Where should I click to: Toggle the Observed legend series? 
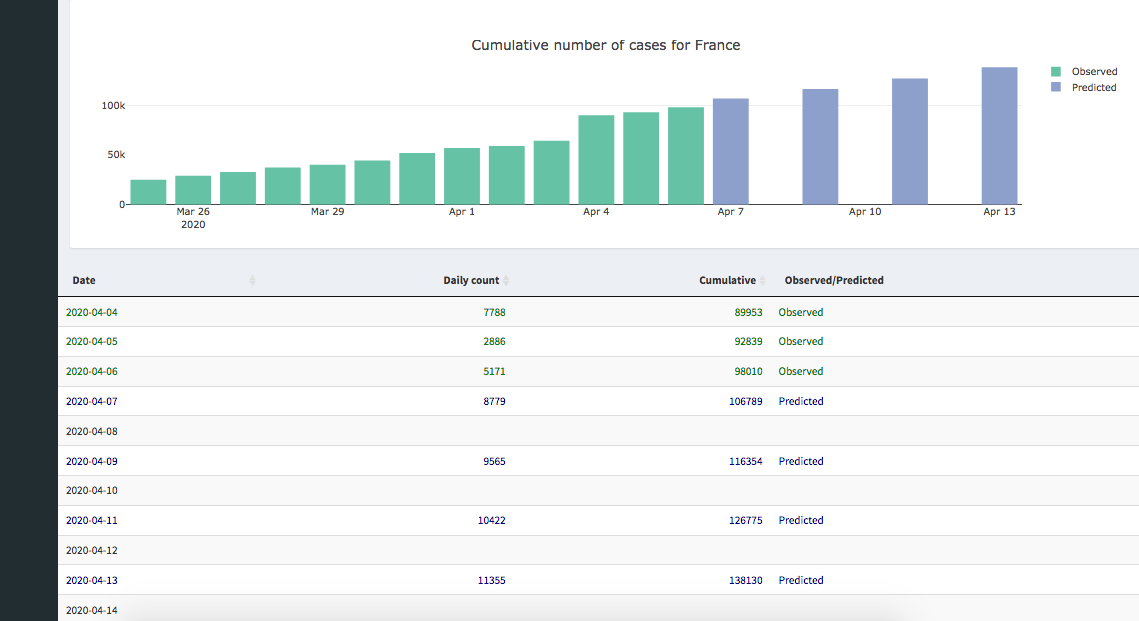click(1094, 72)
